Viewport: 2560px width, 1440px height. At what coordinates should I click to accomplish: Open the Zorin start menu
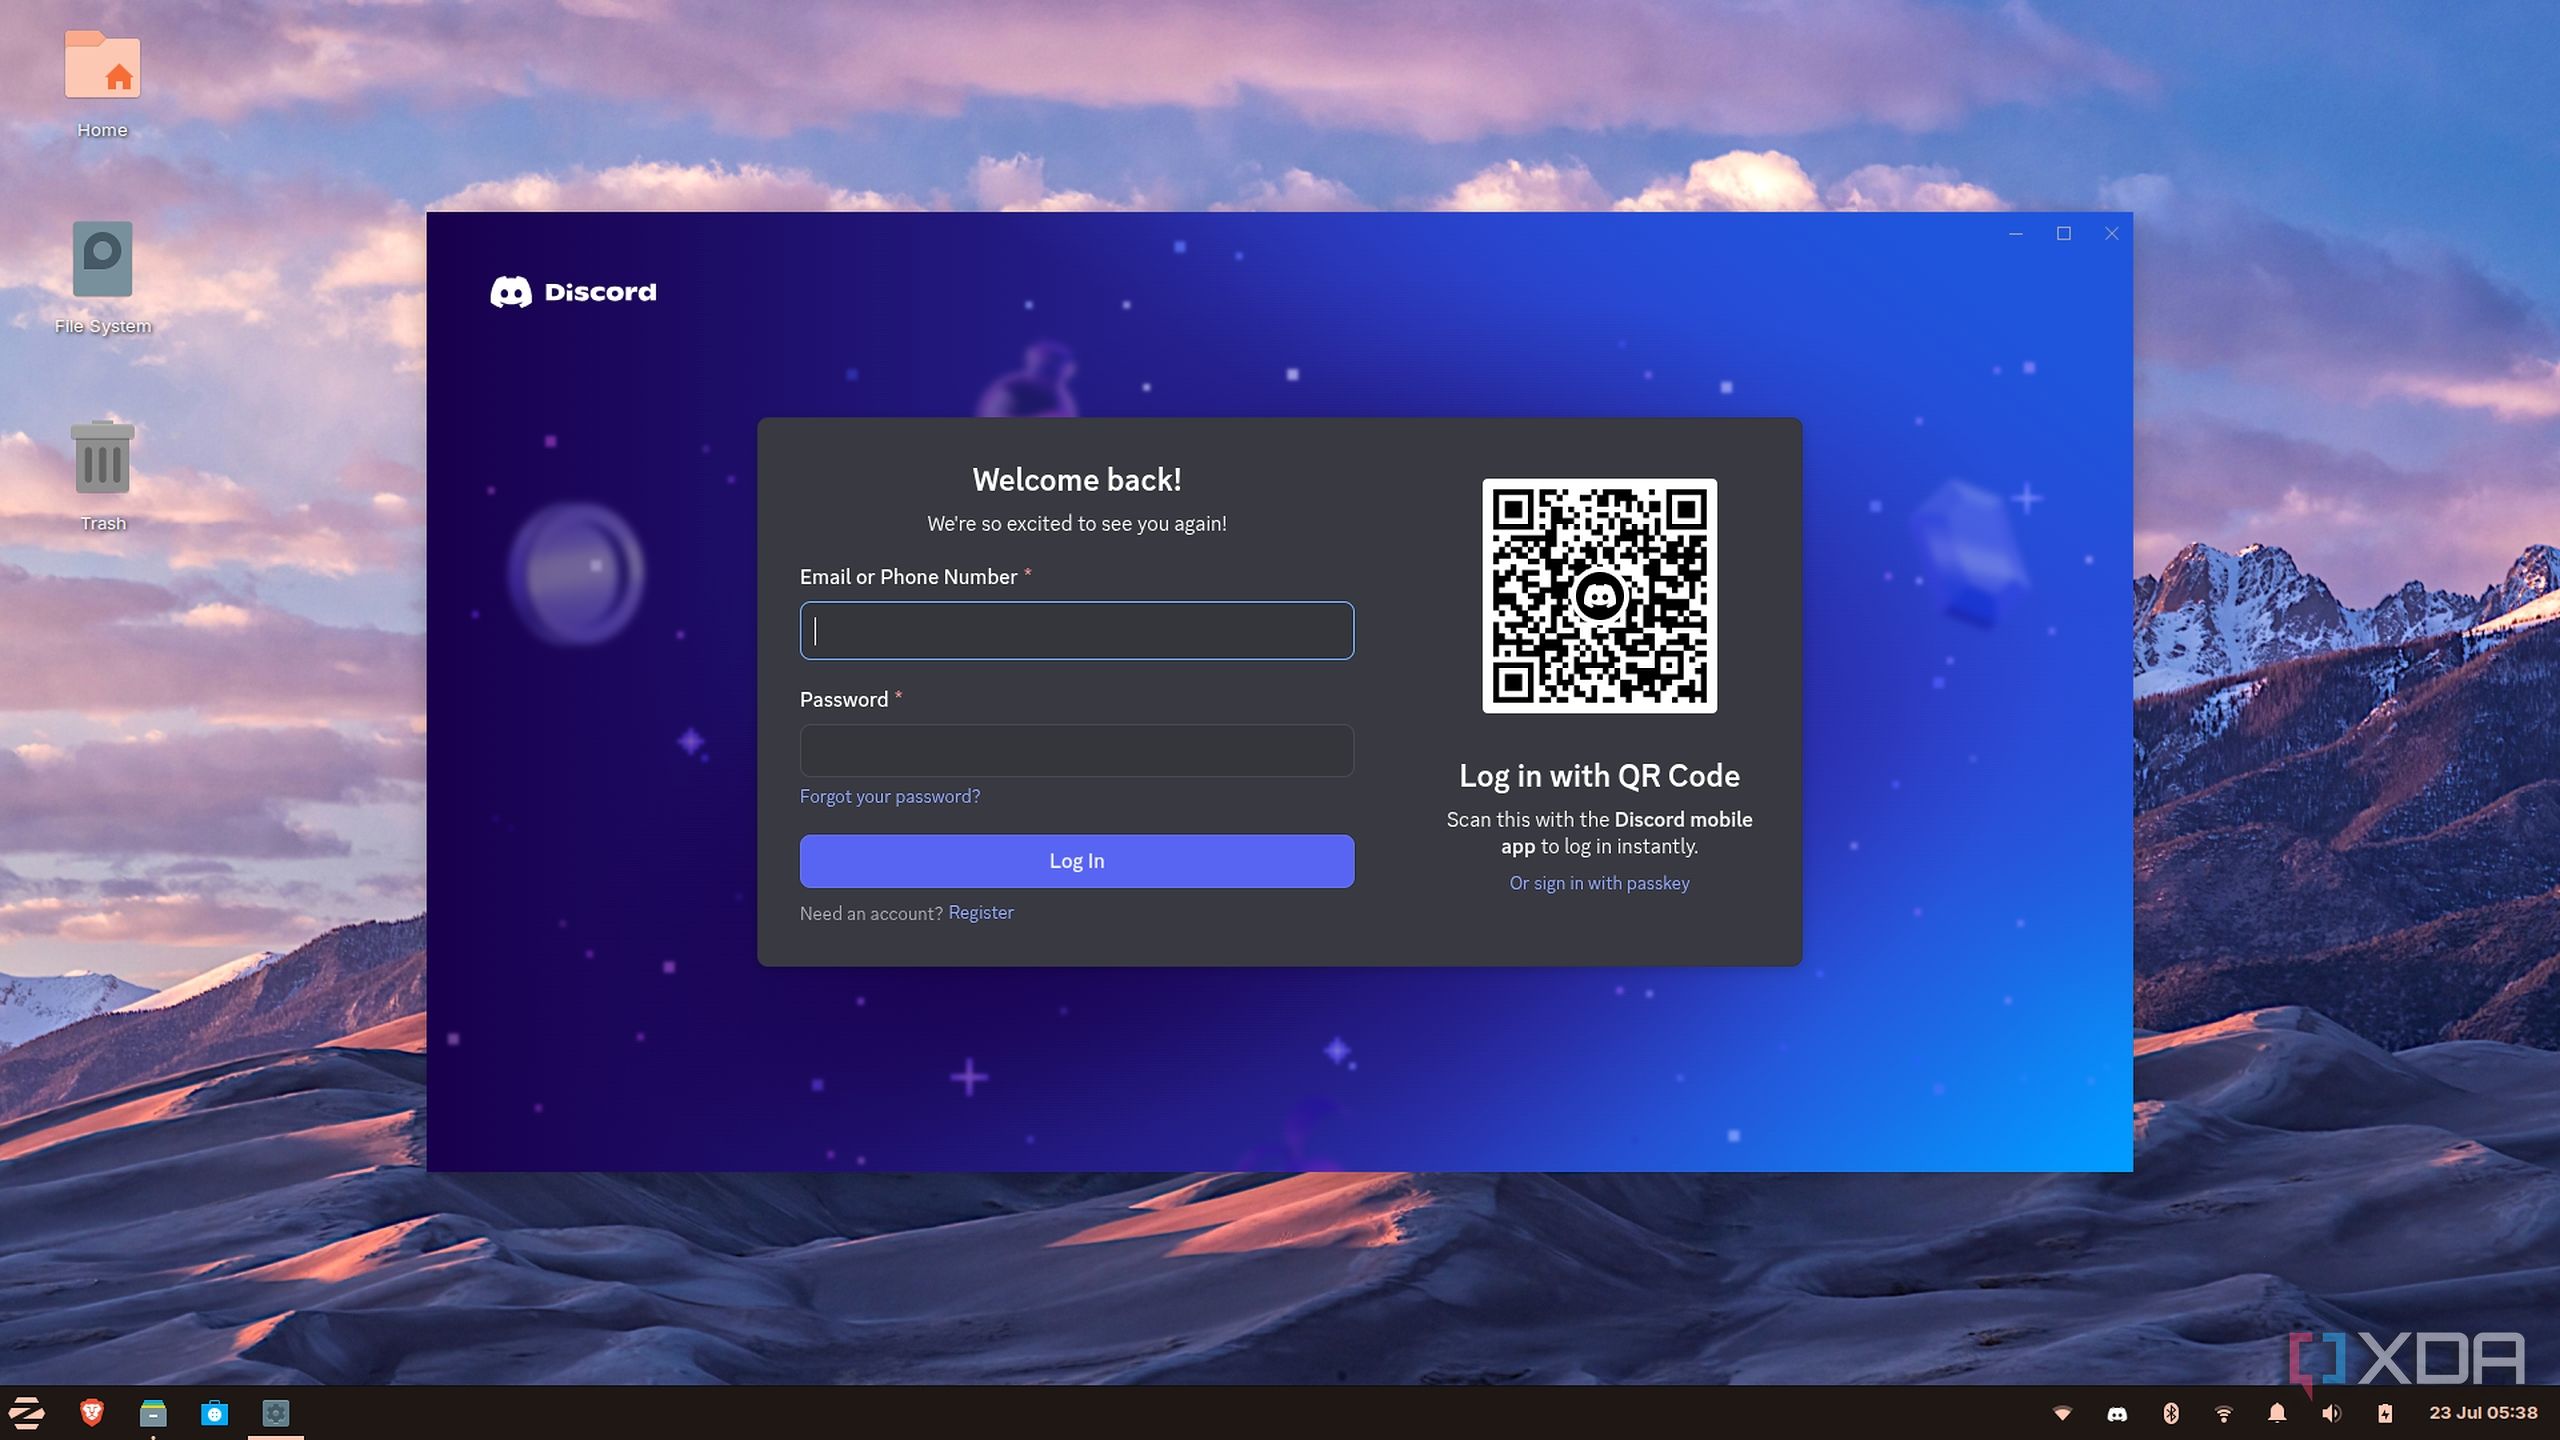(27, 1412)
